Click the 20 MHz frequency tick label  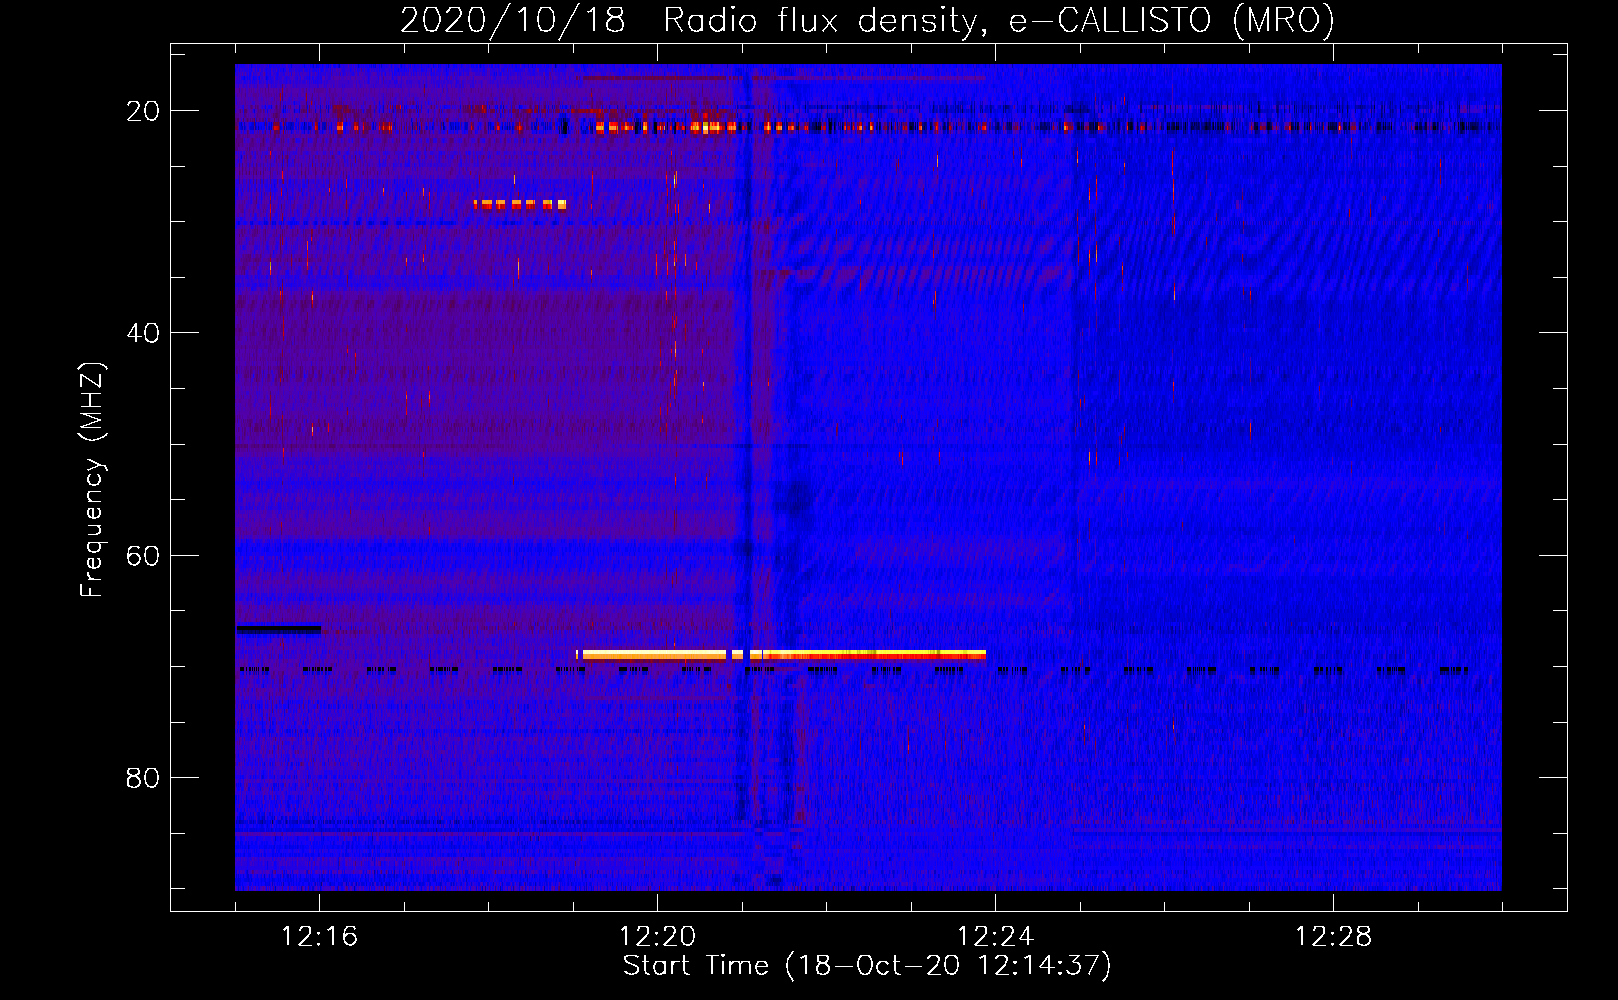(143, 111)
